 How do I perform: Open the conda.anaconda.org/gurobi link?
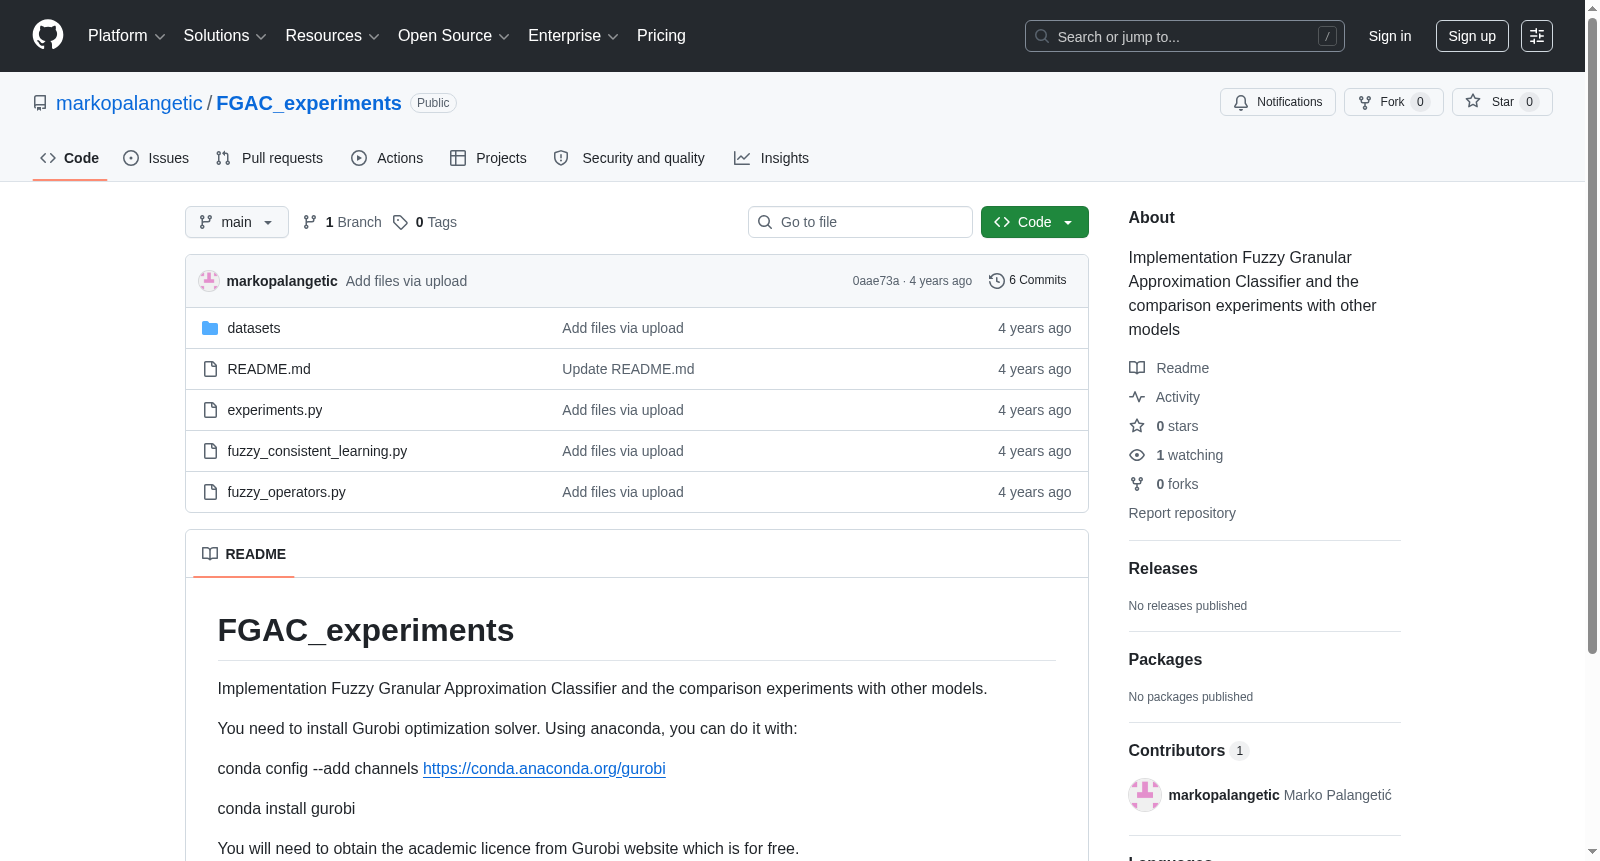pos(544,768)
